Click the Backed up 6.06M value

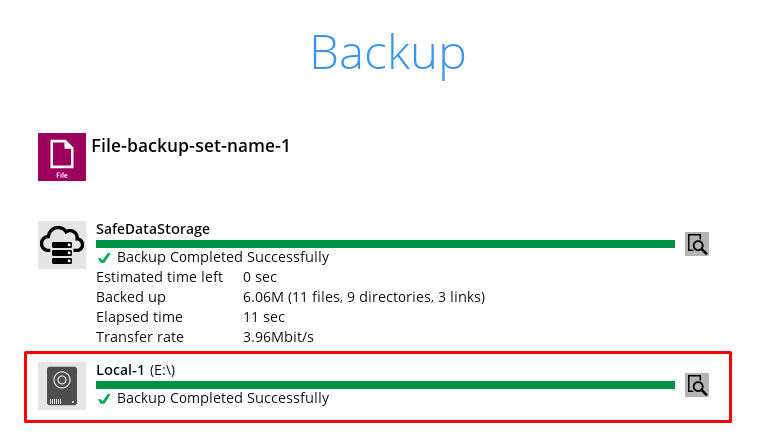tap(363, 297)
